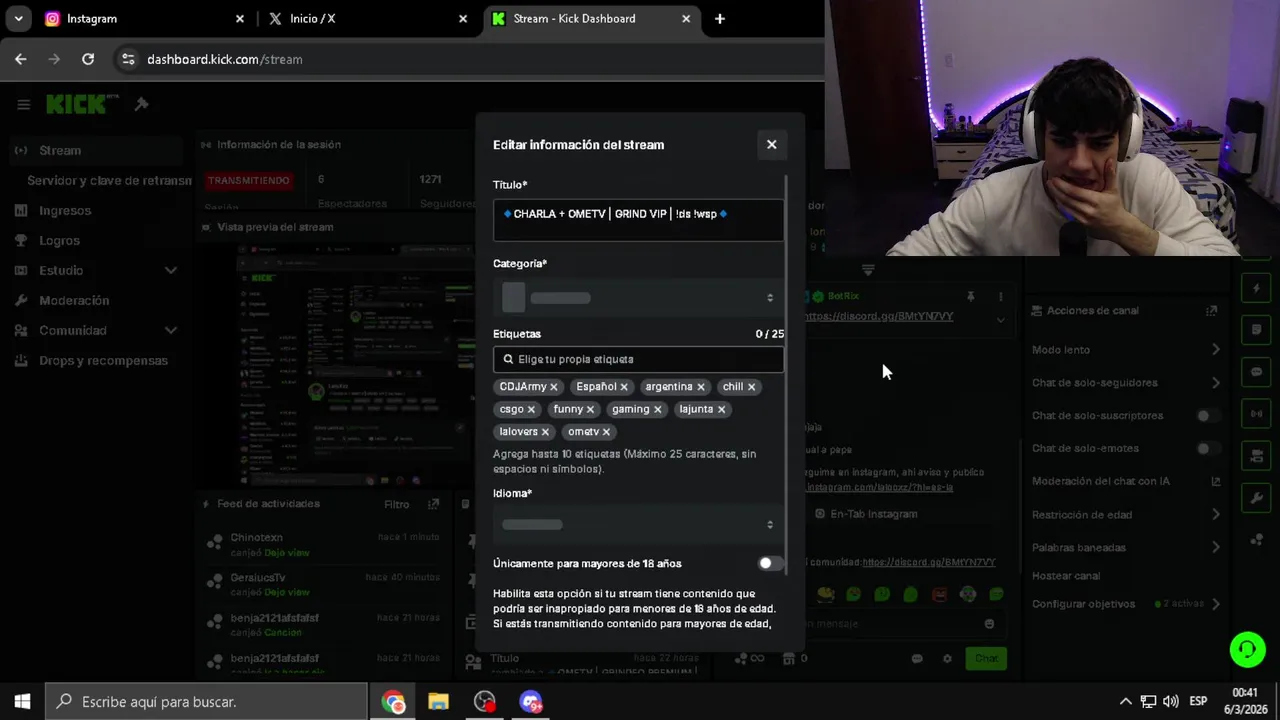Open the Idioma dropdown
The width and height of the screenshot is (1280, 720).
click(638, 524)
